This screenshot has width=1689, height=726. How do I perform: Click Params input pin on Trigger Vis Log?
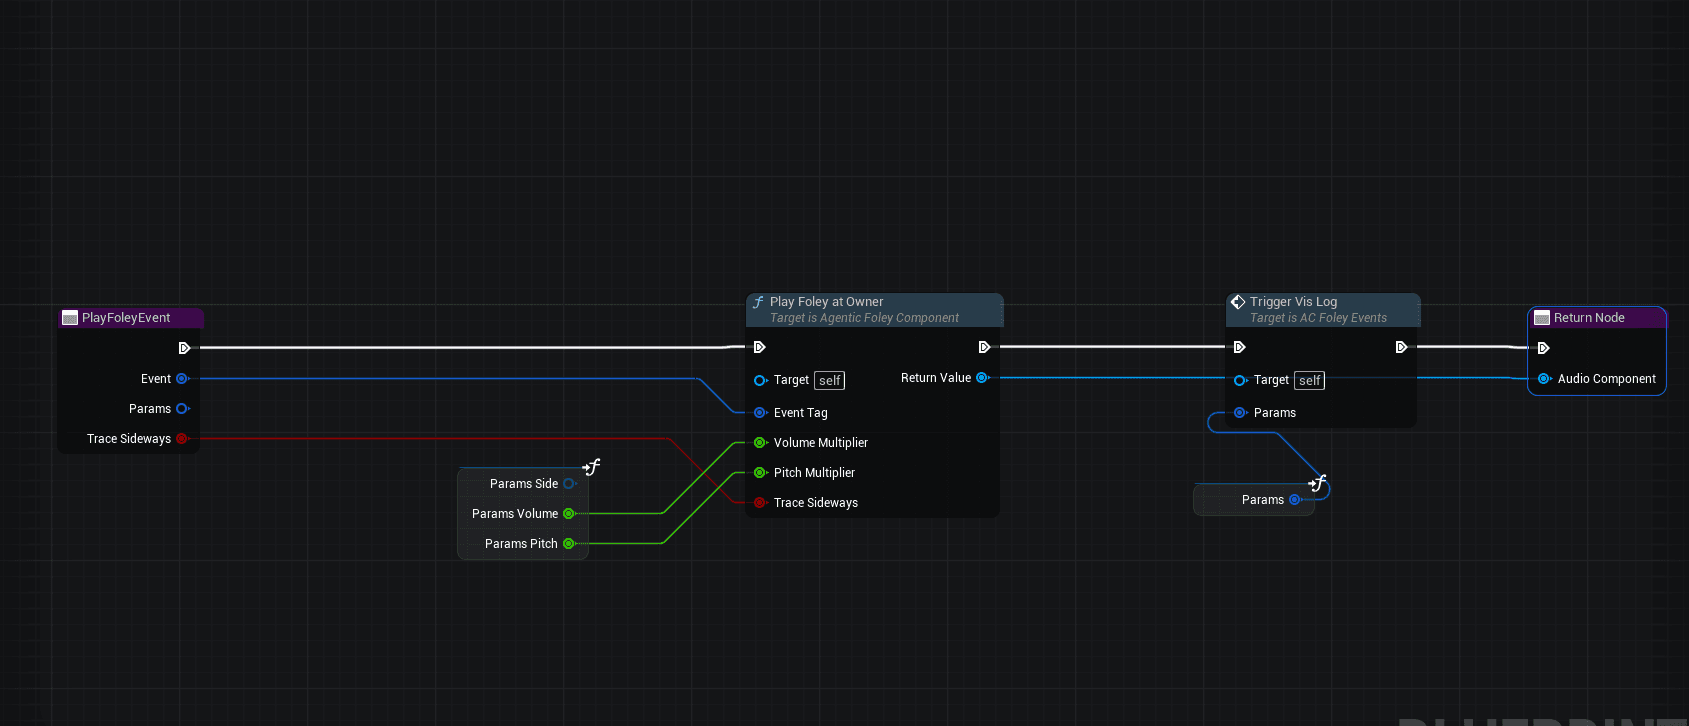point(1240,413)
